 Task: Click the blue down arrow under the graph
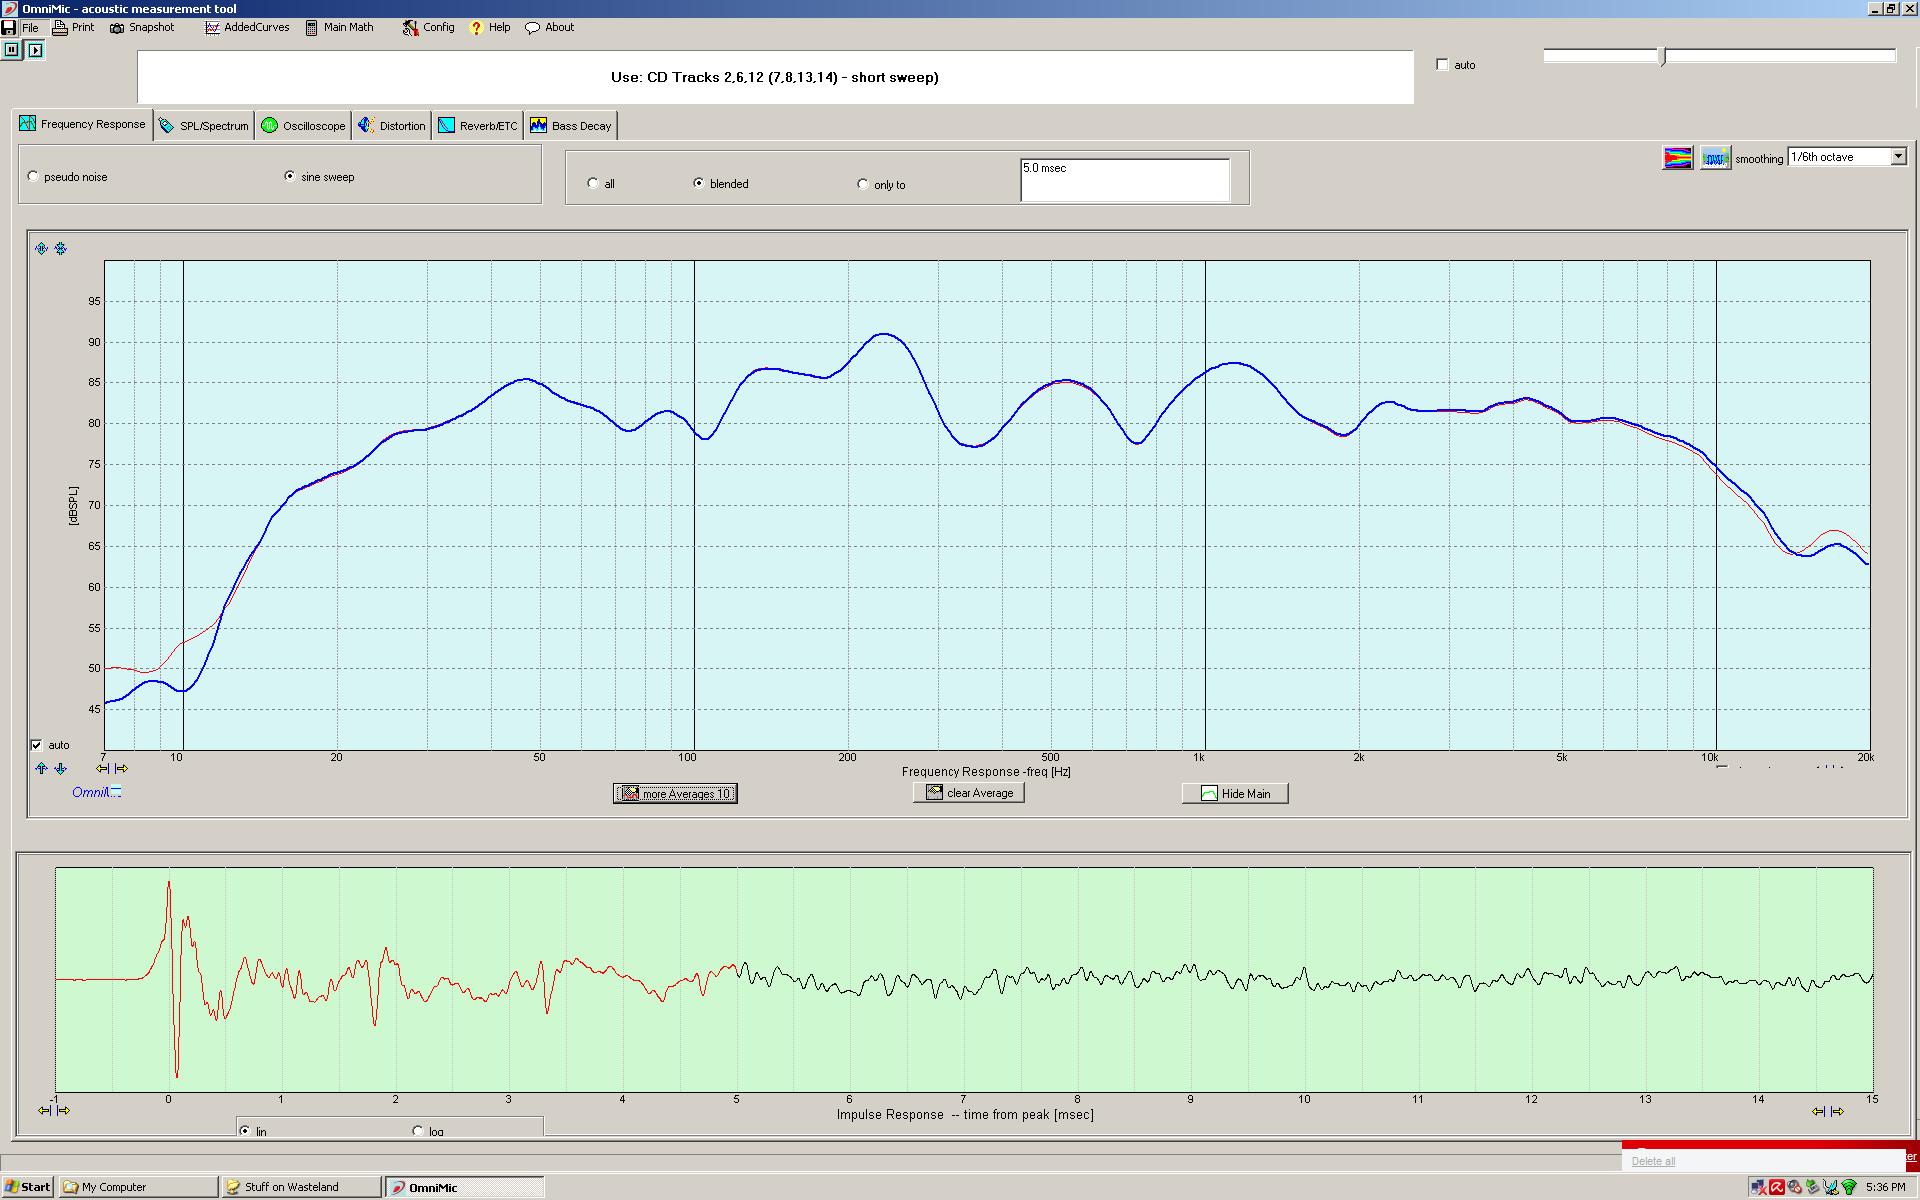tap(60, 769)
